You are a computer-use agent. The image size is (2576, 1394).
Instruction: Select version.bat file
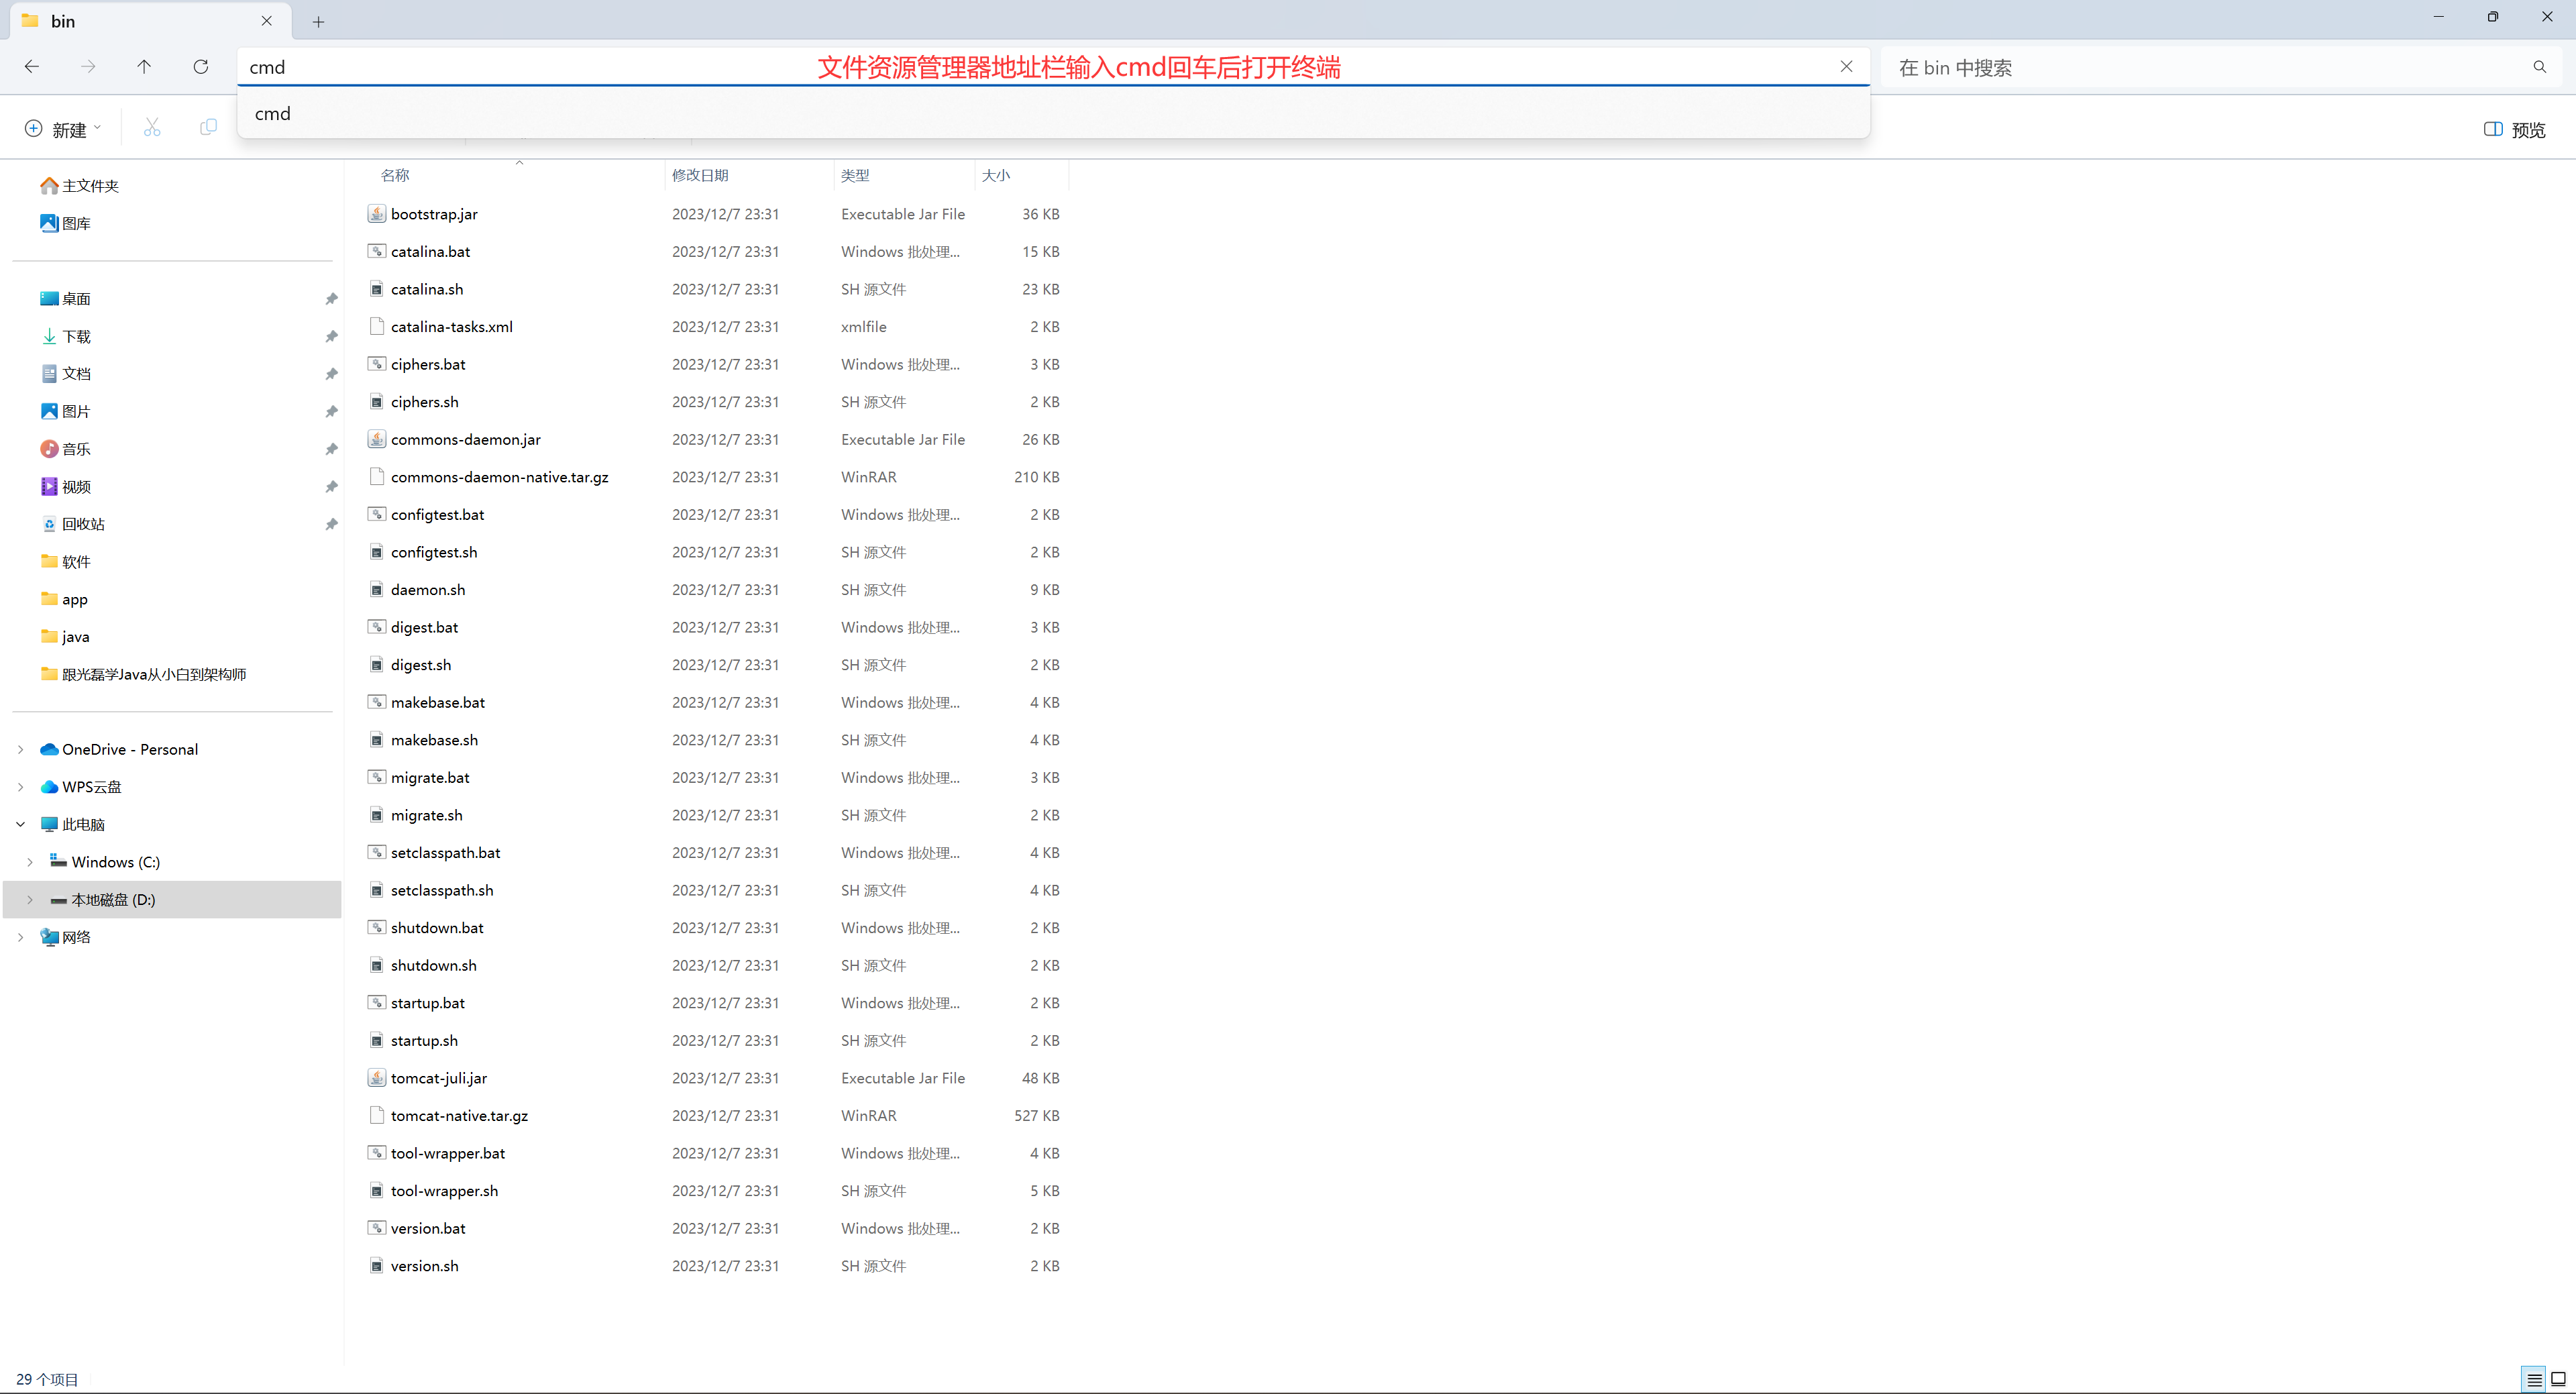[x=428, y=1229]
